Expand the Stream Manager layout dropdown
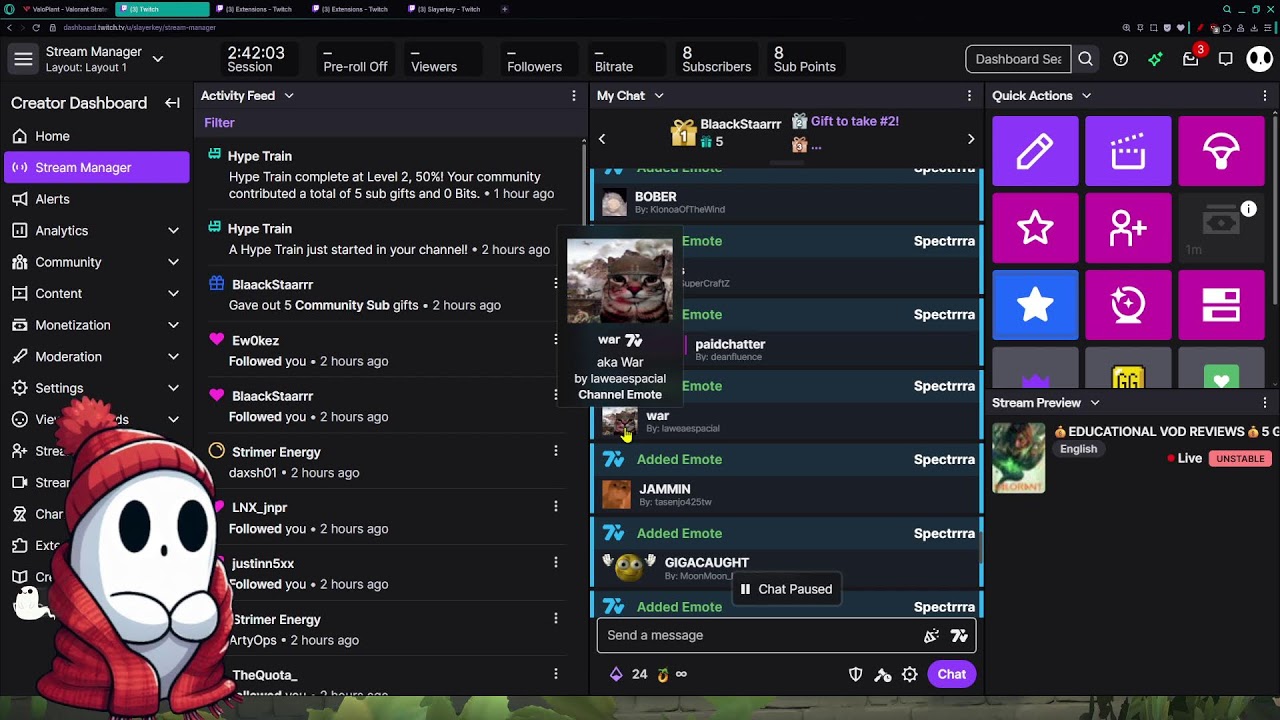 coord(158,60)
